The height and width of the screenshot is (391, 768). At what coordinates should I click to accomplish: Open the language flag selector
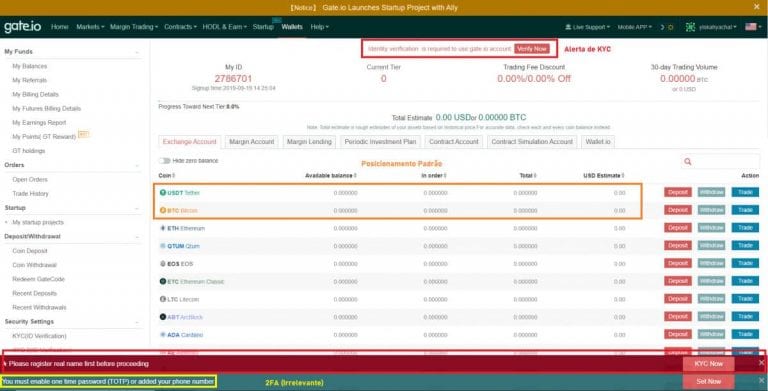(753, 27)
